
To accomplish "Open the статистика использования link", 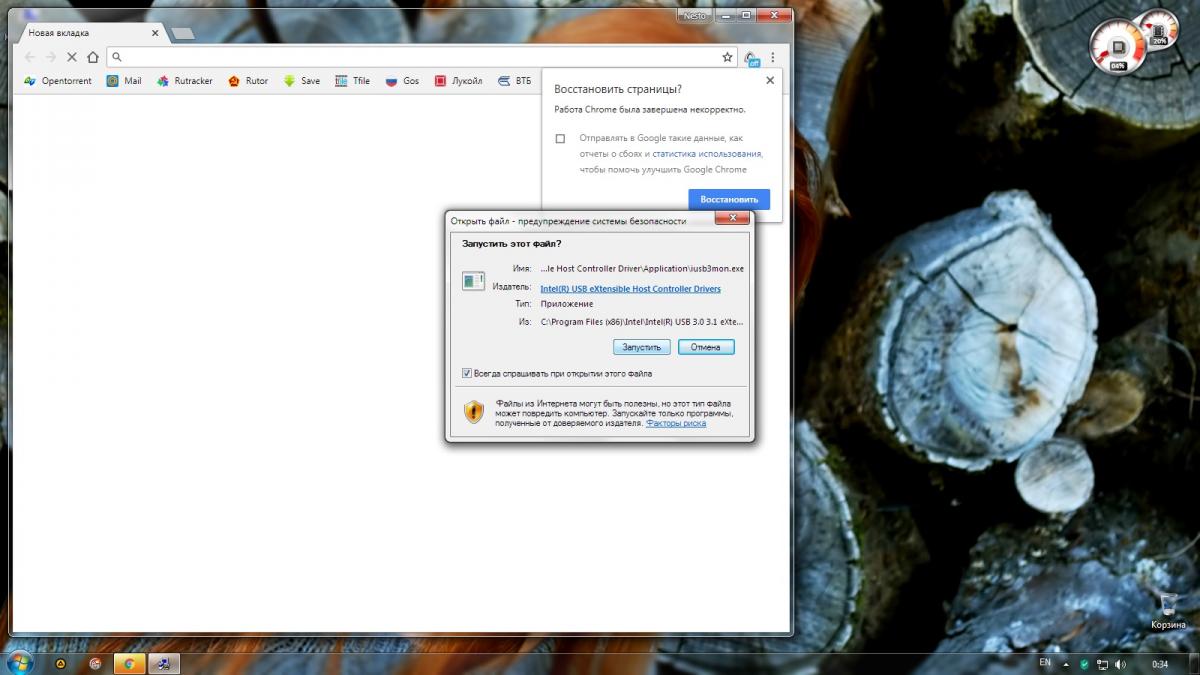I will point(708,154).
